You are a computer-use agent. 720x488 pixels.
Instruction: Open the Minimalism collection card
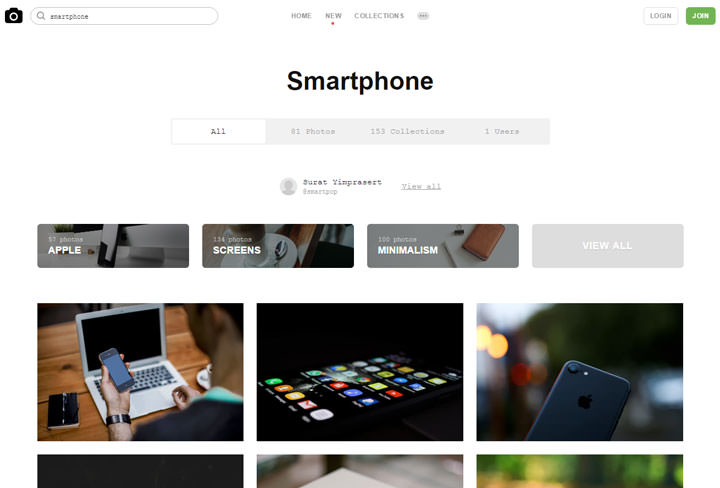click(443, 246)
